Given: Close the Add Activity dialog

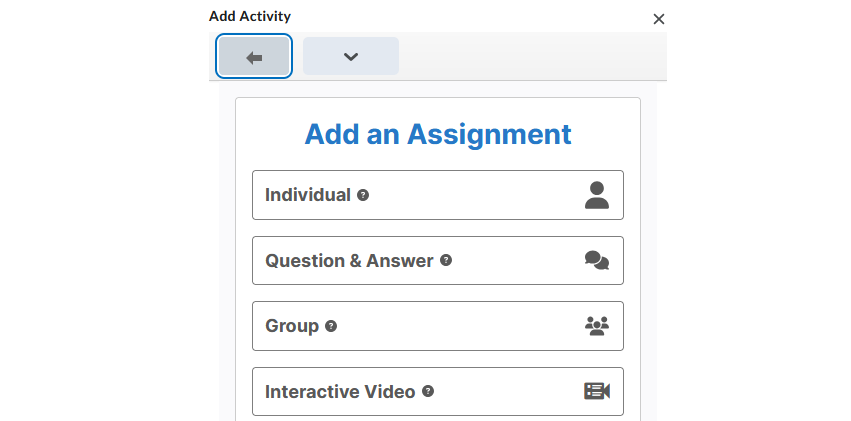Looking at the screenshot, I should pyautogui.click(x=658, y=19).
